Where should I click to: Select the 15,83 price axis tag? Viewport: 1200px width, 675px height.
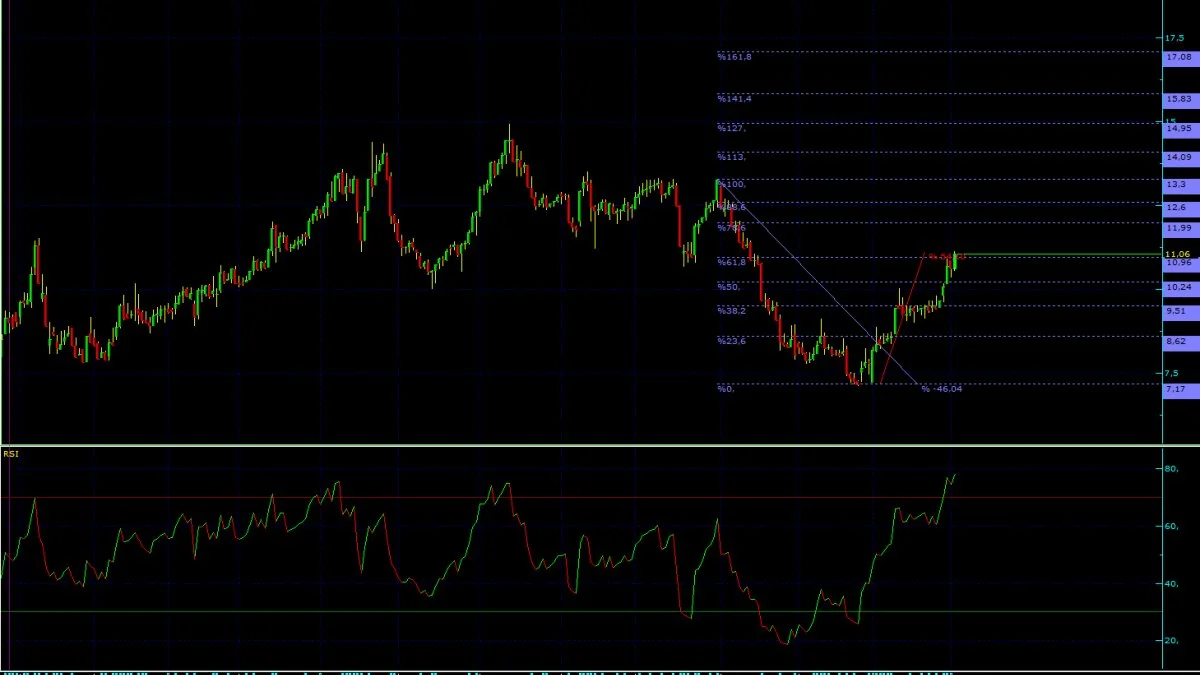coord(1179,99)
